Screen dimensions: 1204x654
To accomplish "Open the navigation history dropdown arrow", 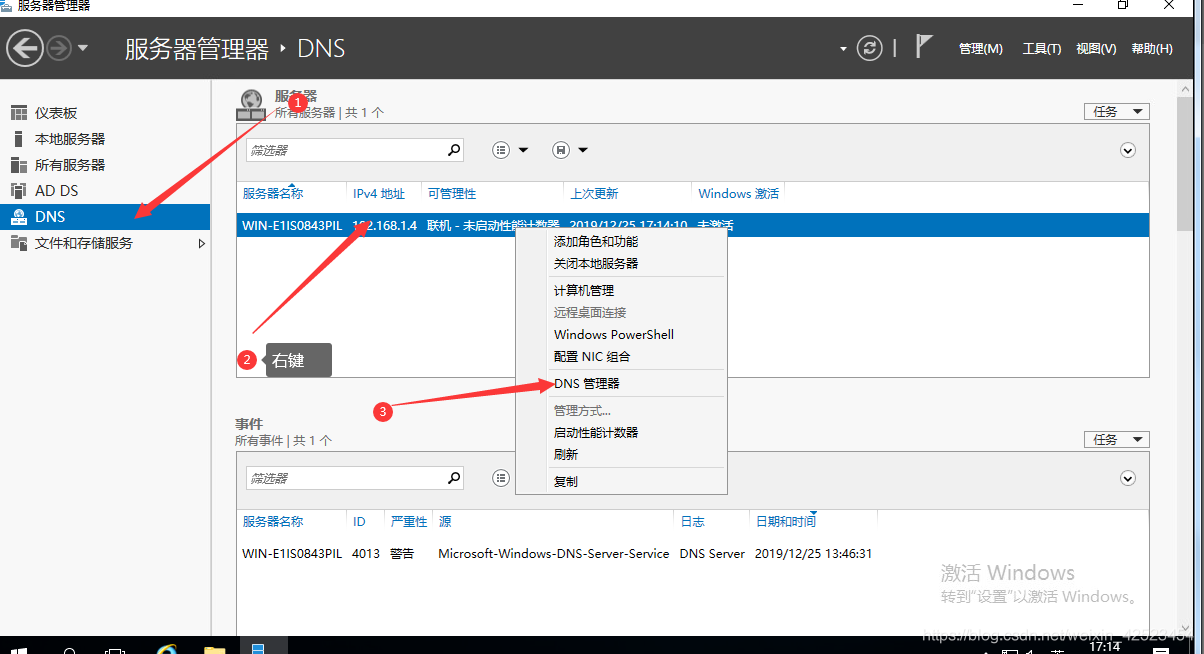I will [83, 48].
